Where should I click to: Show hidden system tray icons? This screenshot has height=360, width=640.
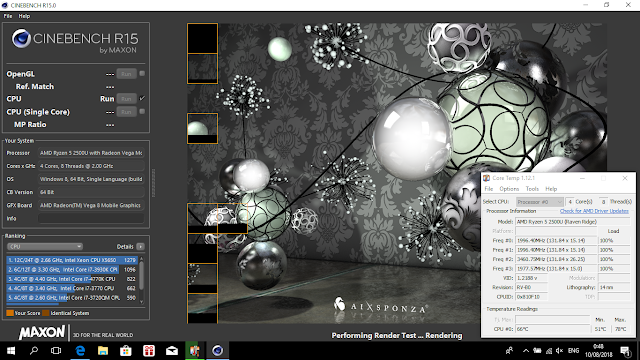click(526, 351)
